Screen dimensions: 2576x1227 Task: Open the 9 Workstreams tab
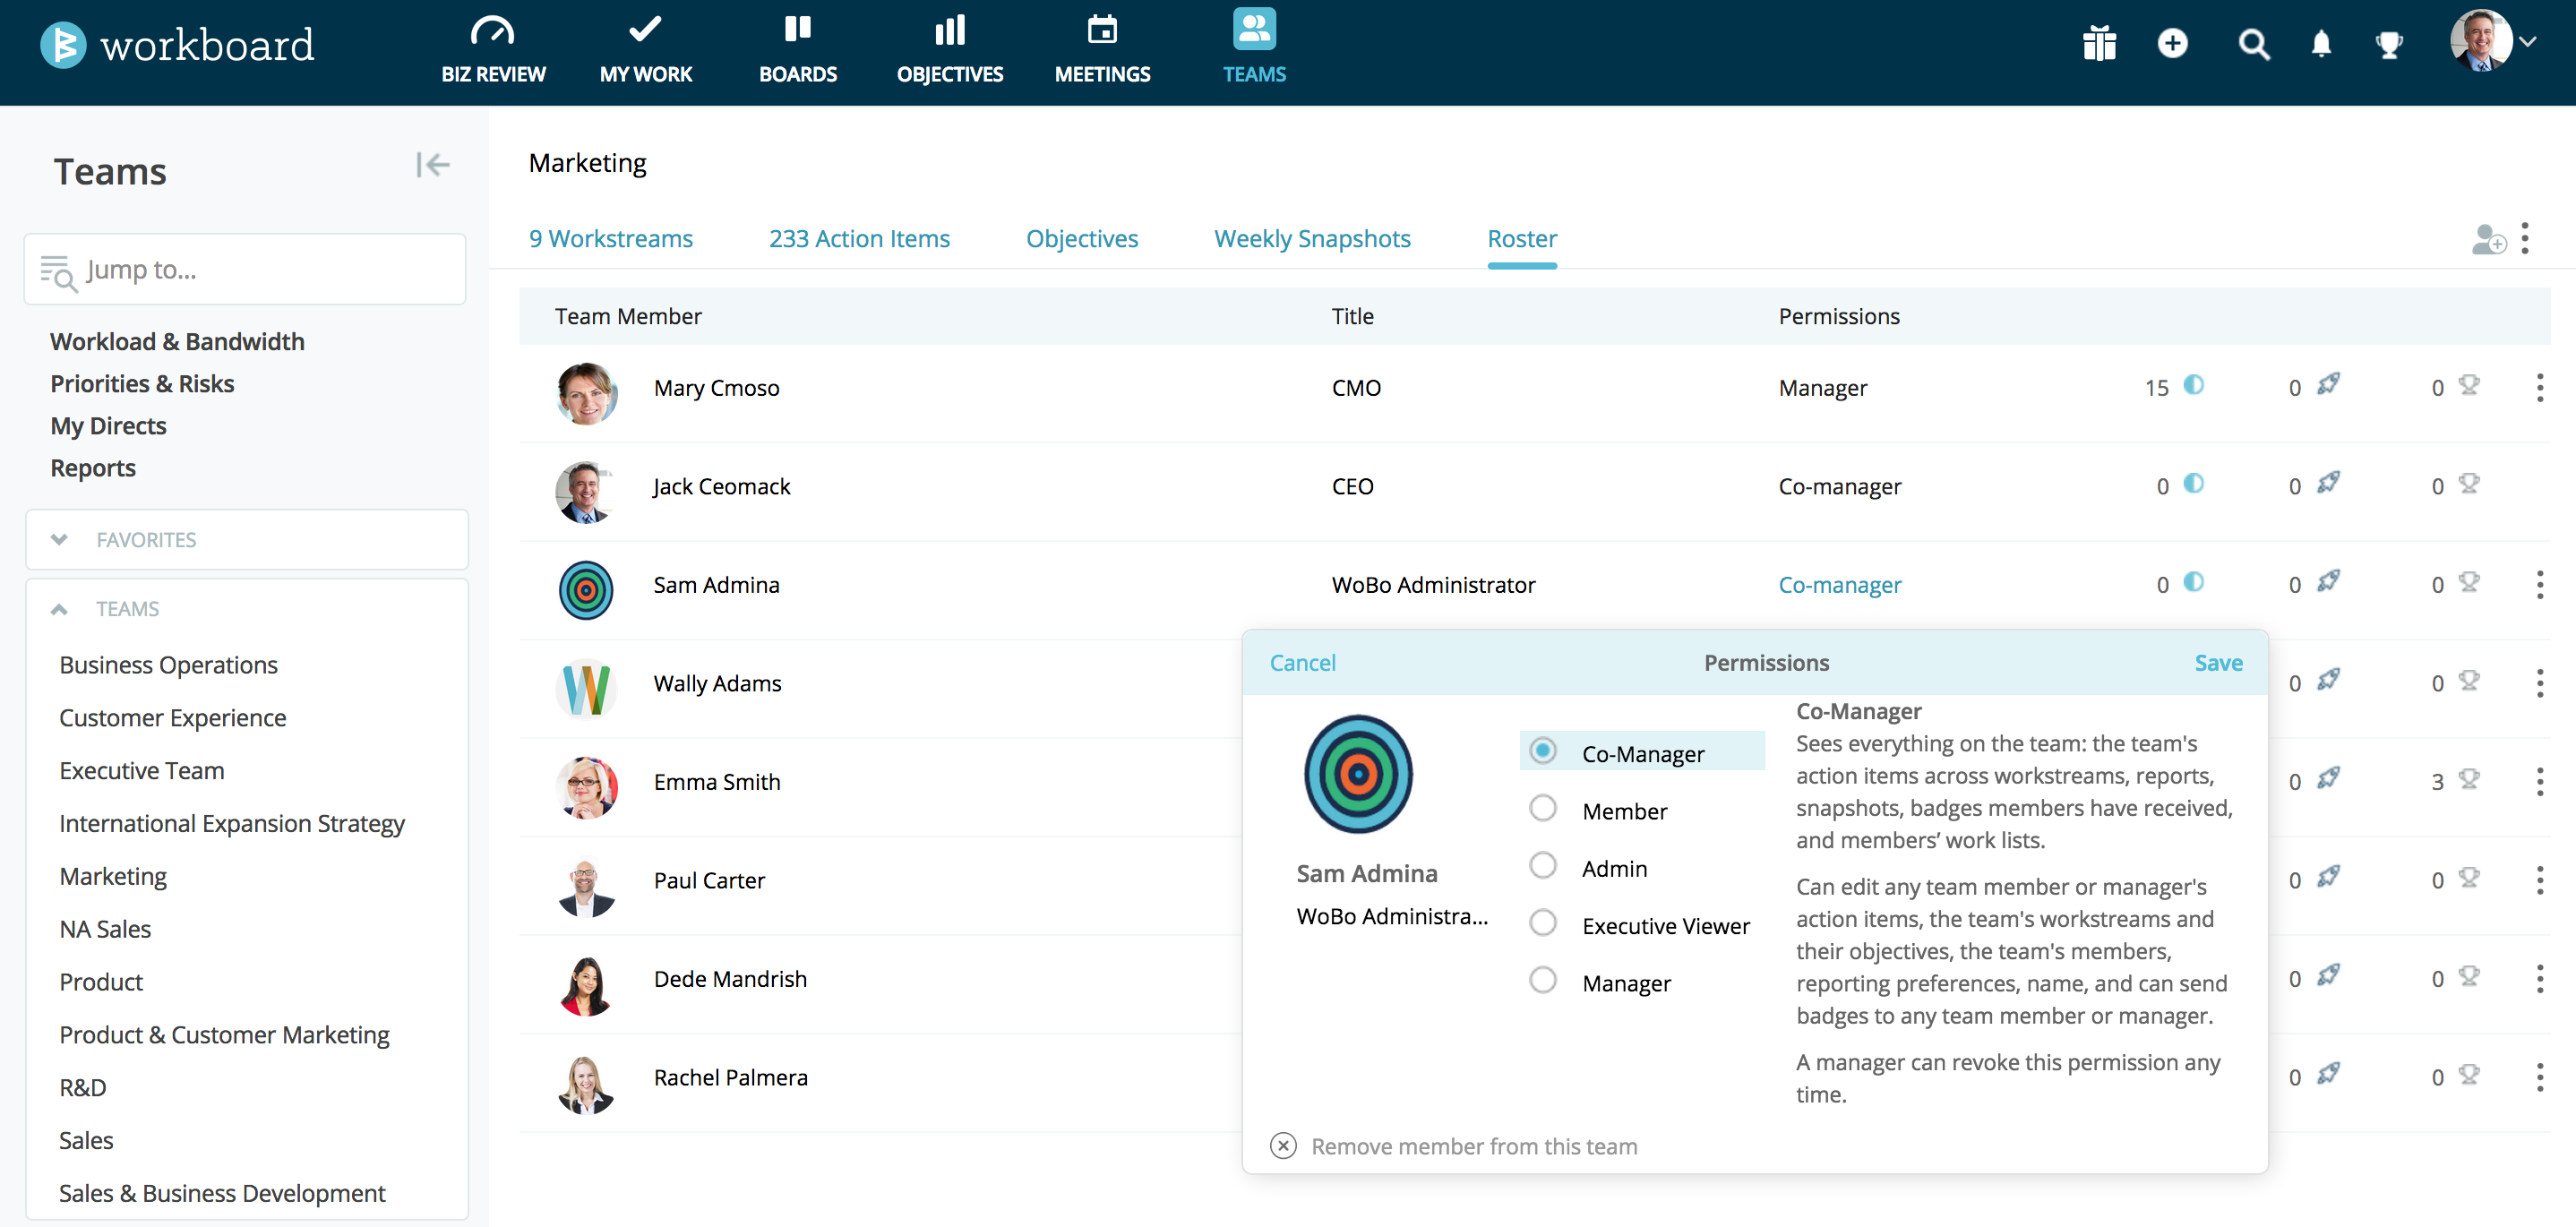[610, 239]
